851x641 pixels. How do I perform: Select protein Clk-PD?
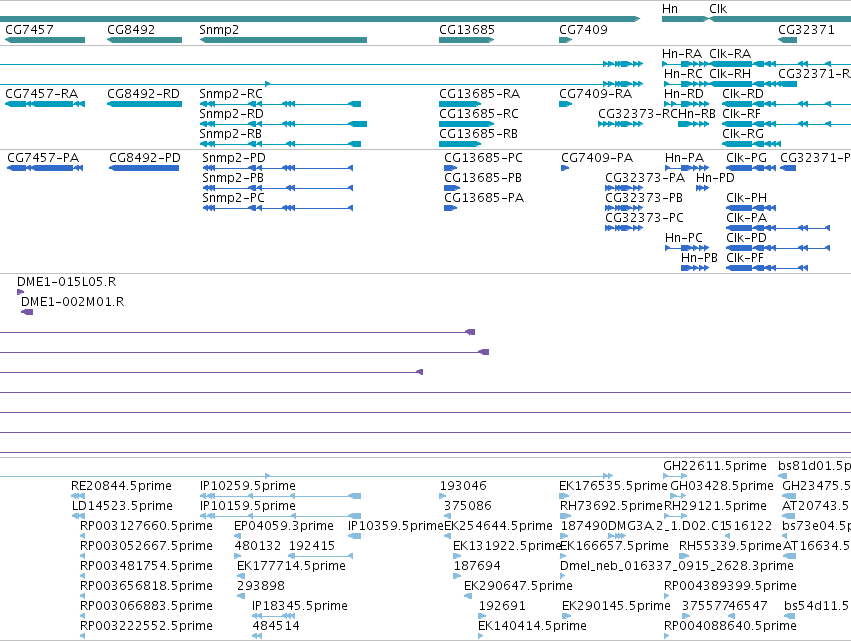tap(747, 238)
